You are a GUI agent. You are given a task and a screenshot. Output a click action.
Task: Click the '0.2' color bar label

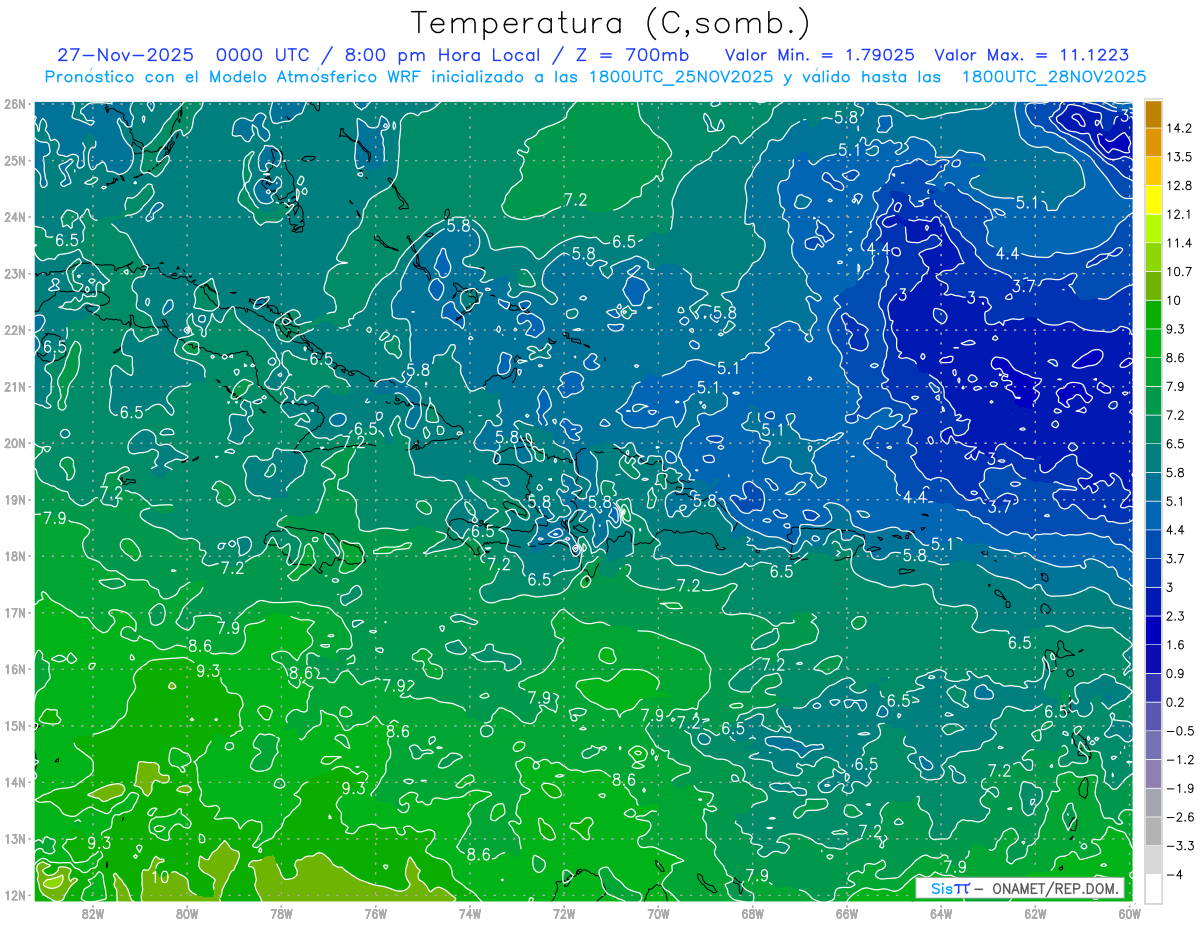point(1177,702)
